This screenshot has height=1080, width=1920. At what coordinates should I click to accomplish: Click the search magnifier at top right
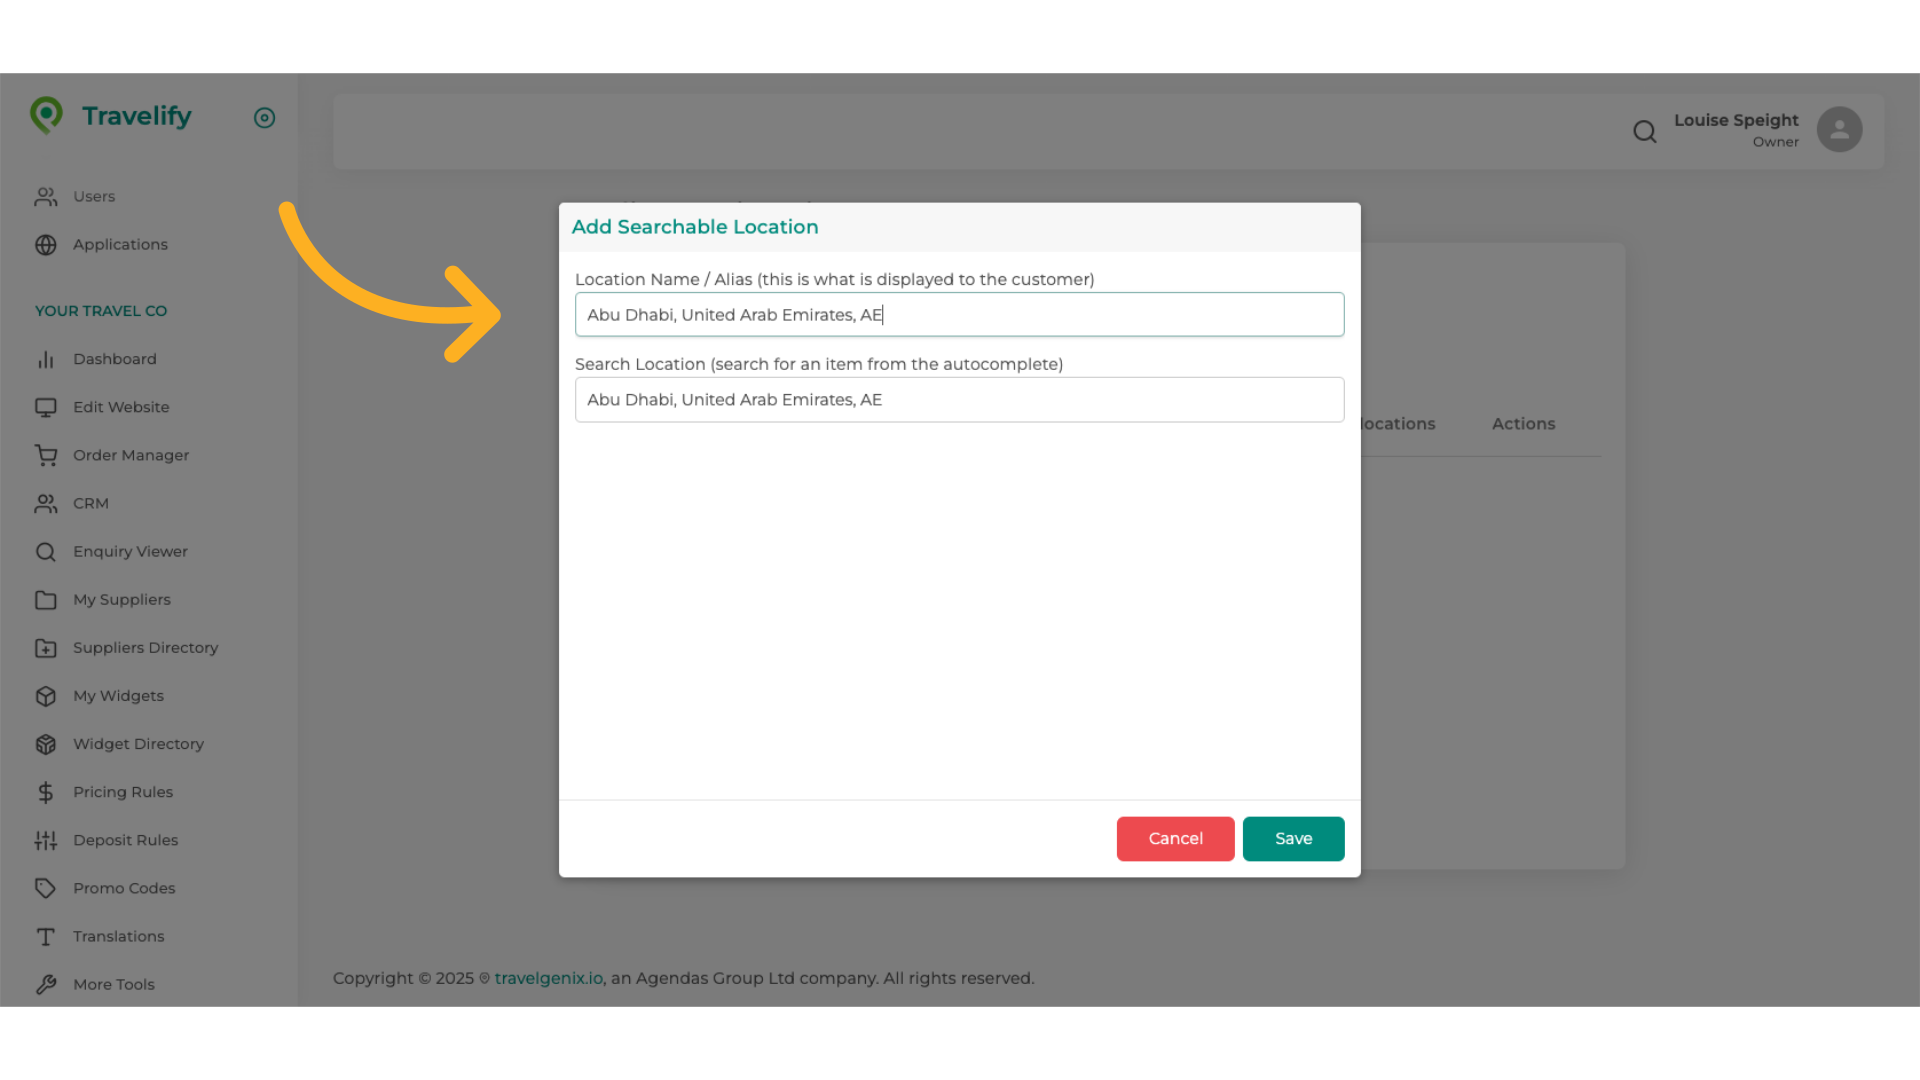pos(1645,131)
